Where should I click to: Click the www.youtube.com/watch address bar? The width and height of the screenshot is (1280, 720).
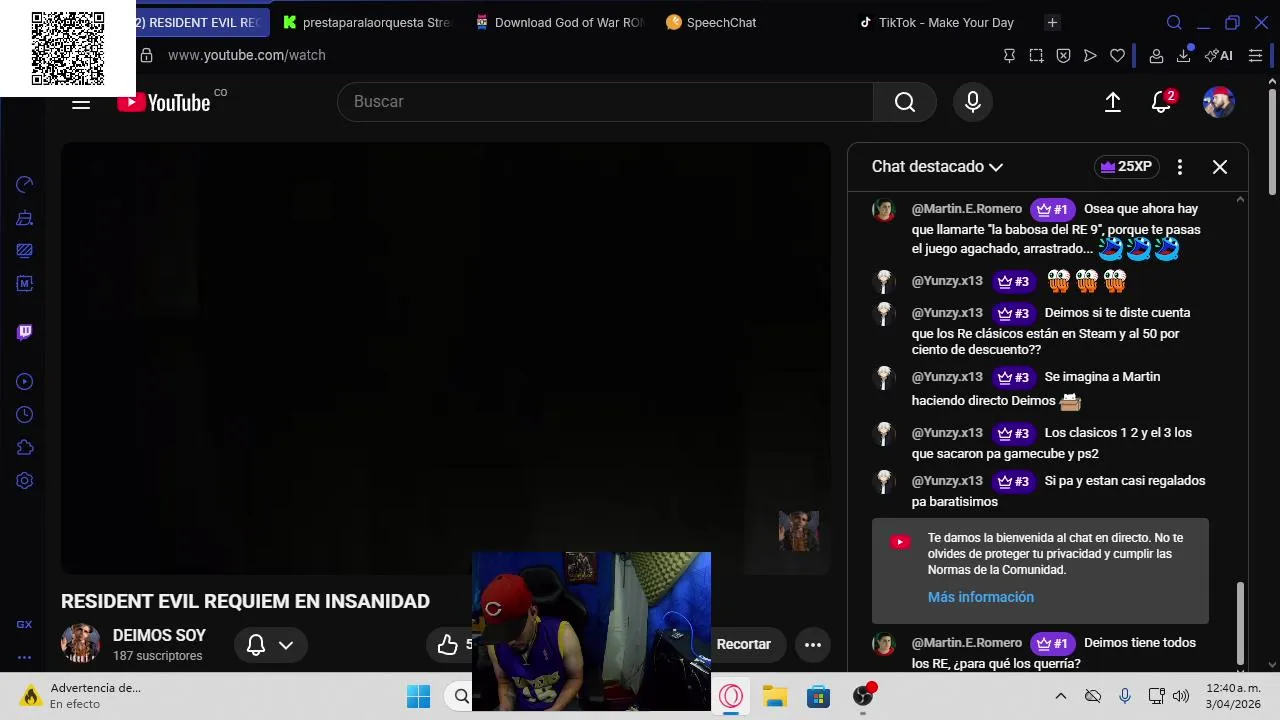tap(247, 55)
